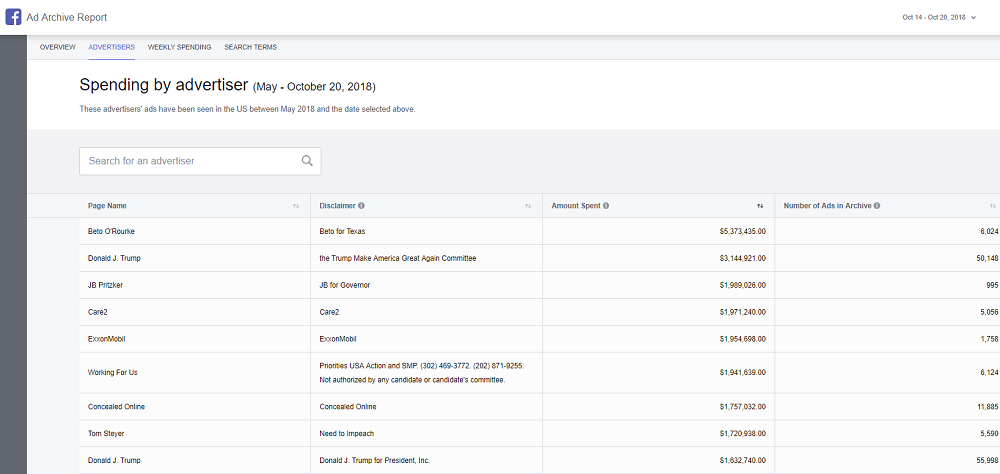Click JB Pritzker page name

(x=105, y=285)
